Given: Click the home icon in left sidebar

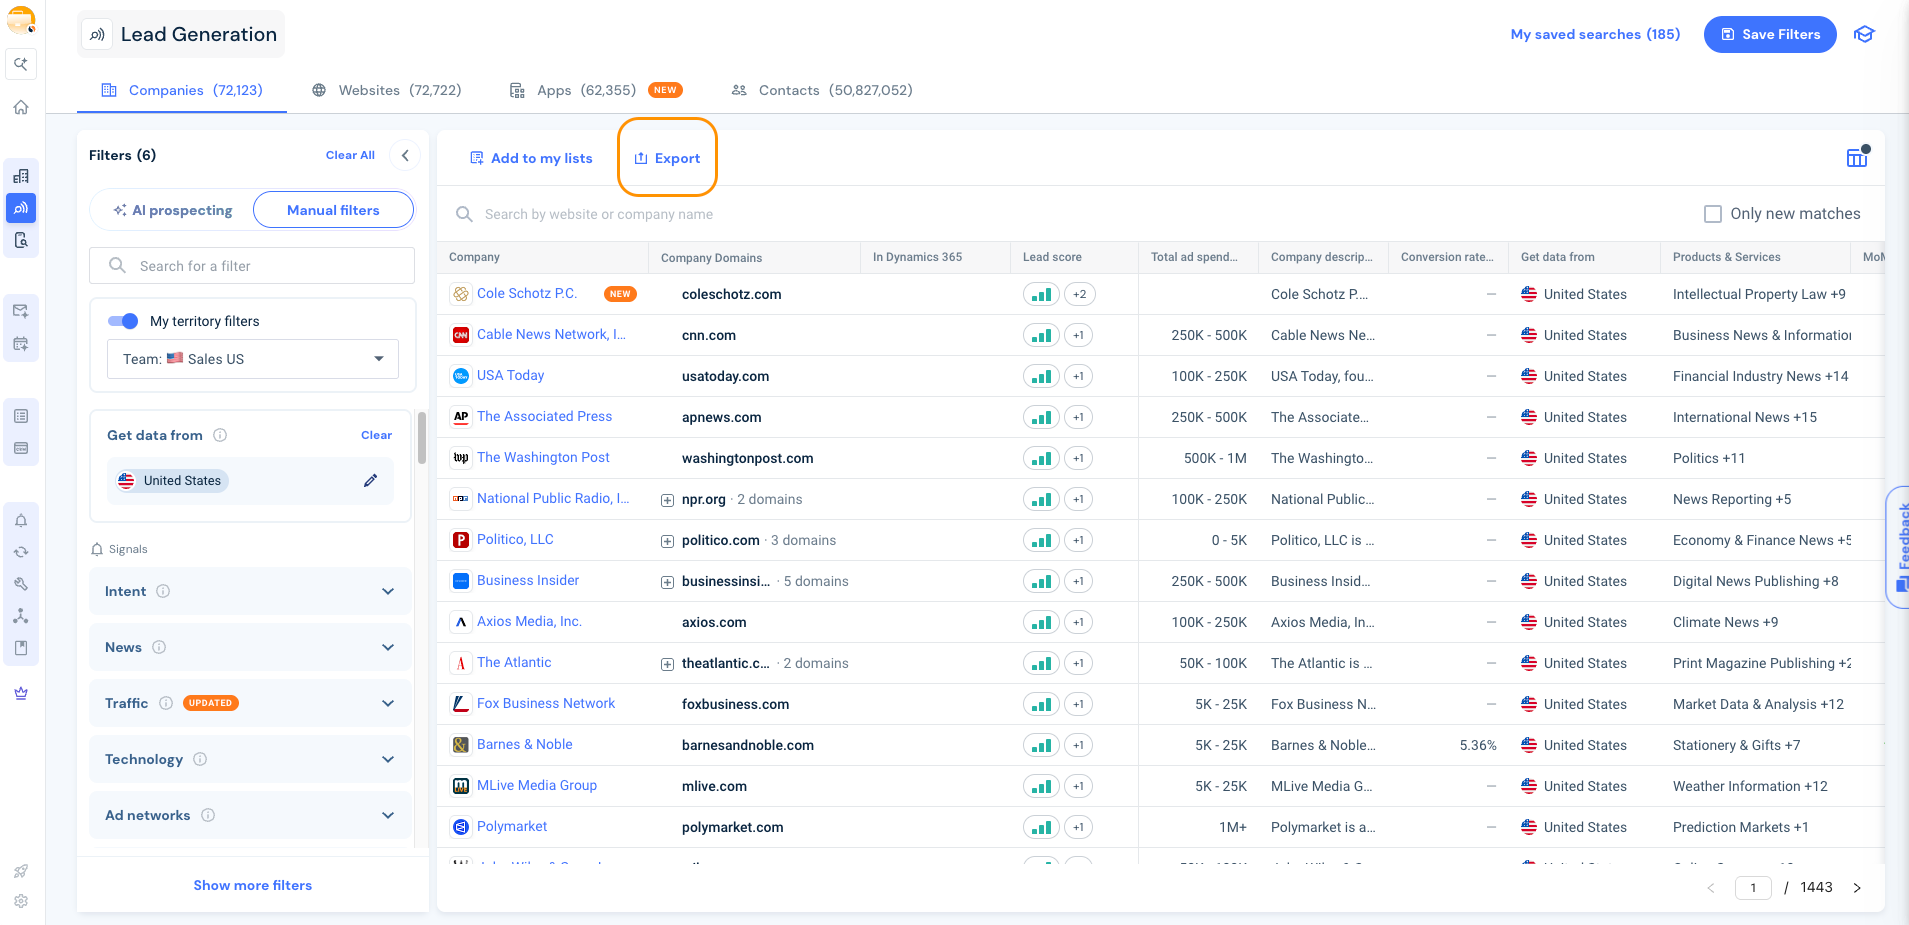Looking at the screenshot, I should click(21, 108).
